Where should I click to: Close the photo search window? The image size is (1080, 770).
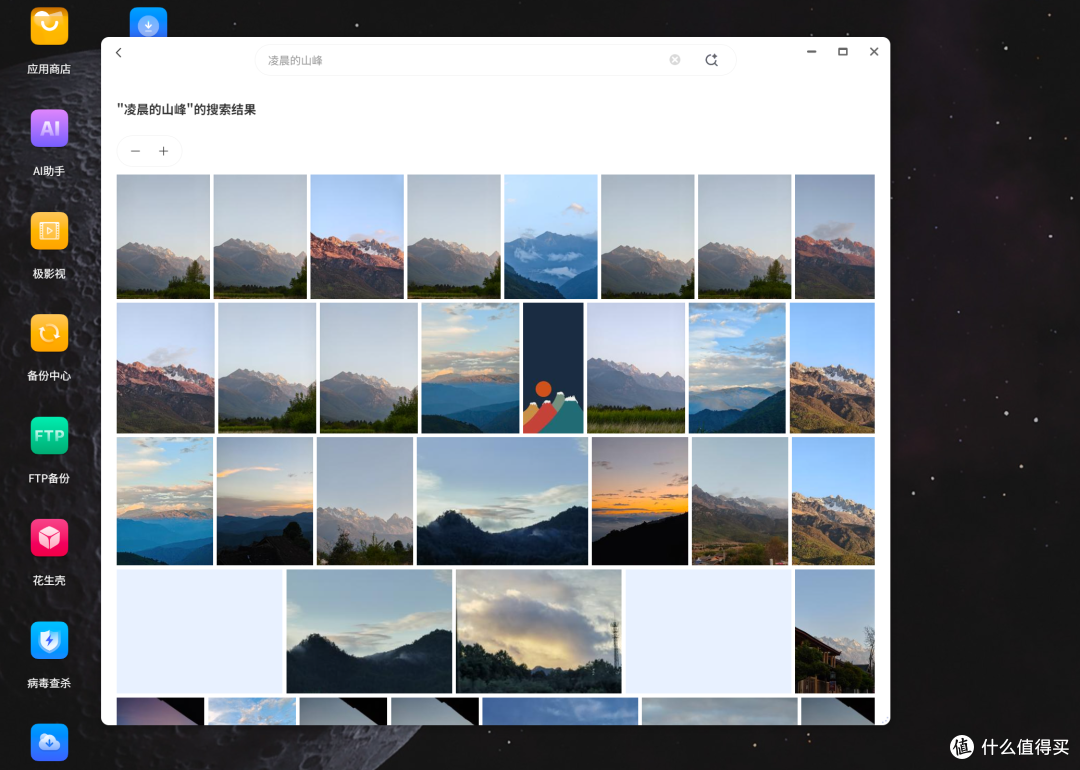coord(874,52)
